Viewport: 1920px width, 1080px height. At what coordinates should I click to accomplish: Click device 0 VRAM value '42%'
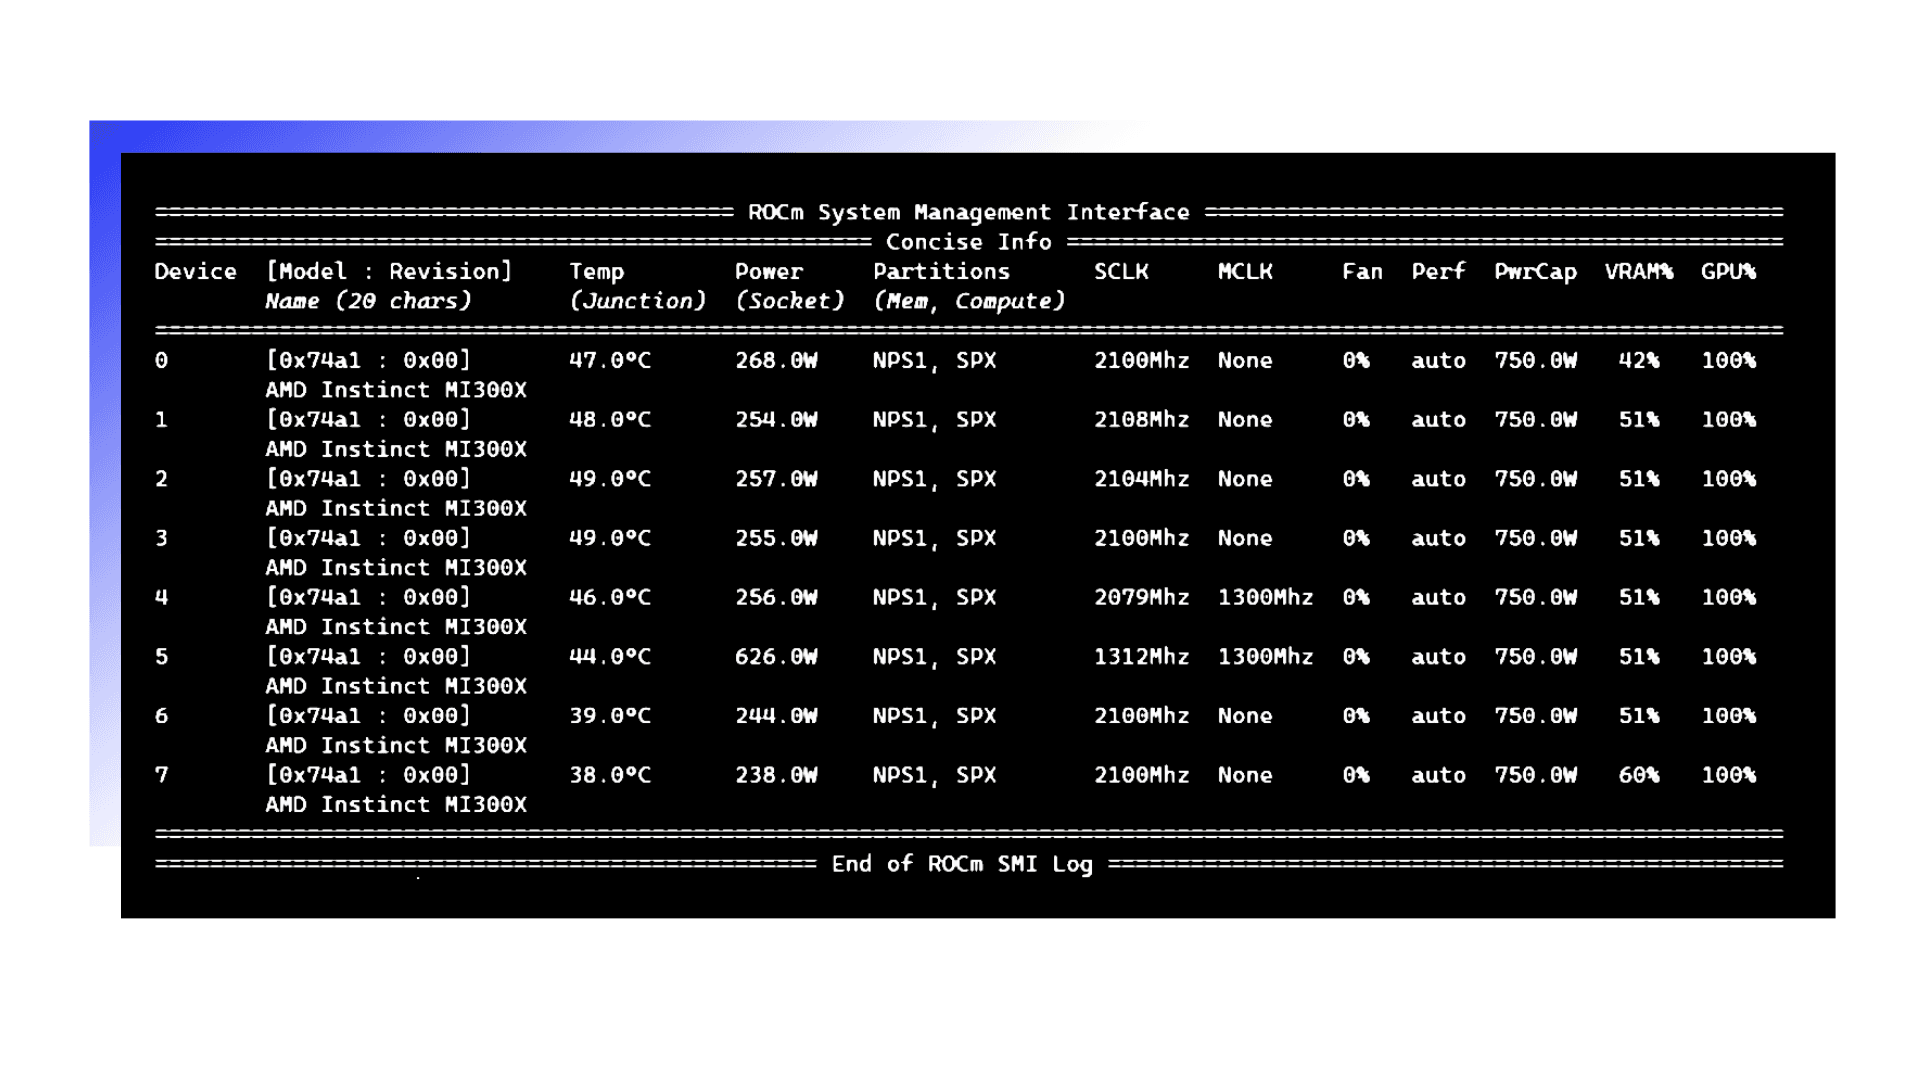pyautogui.click(x=1639, y=360)
